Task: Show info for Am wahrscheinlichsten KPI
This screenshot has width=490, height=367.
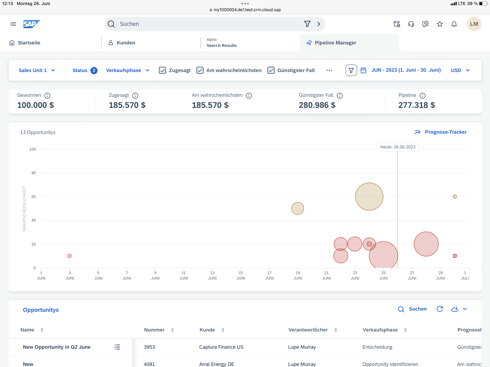Action: tap(249, 96)
